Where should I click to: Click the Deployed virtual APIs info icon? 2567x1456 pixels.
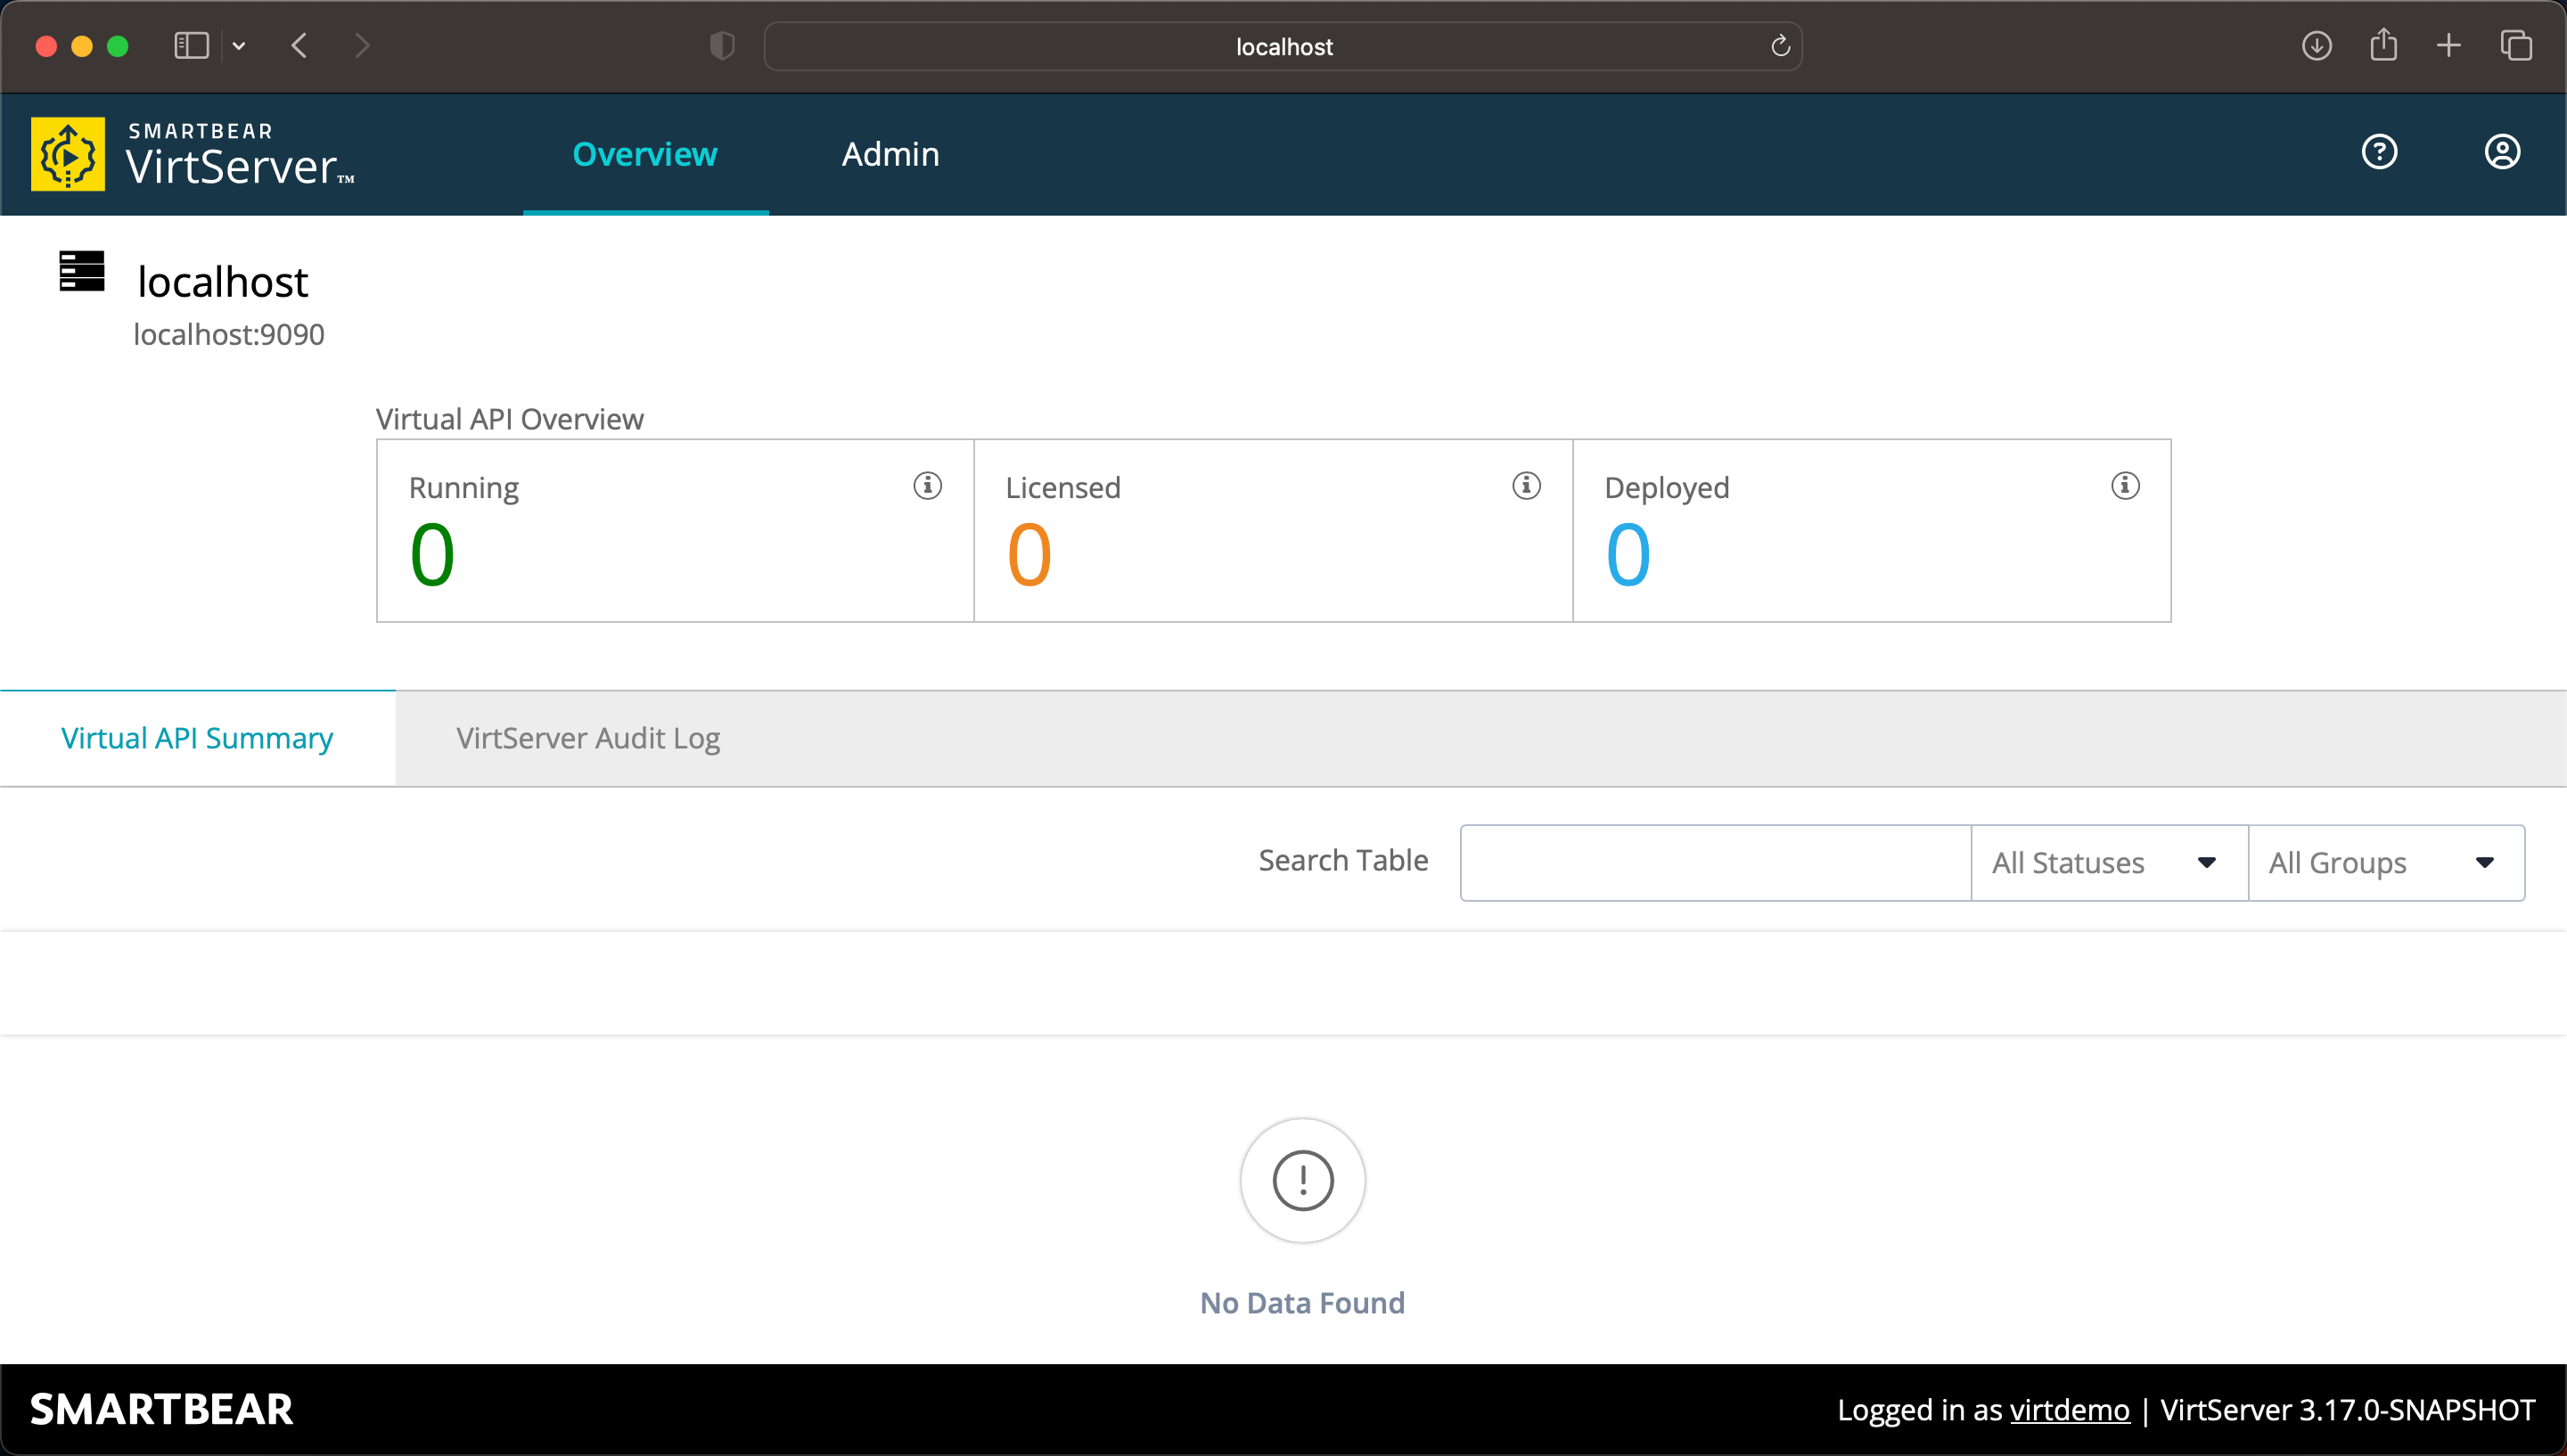coord(2125,487)
